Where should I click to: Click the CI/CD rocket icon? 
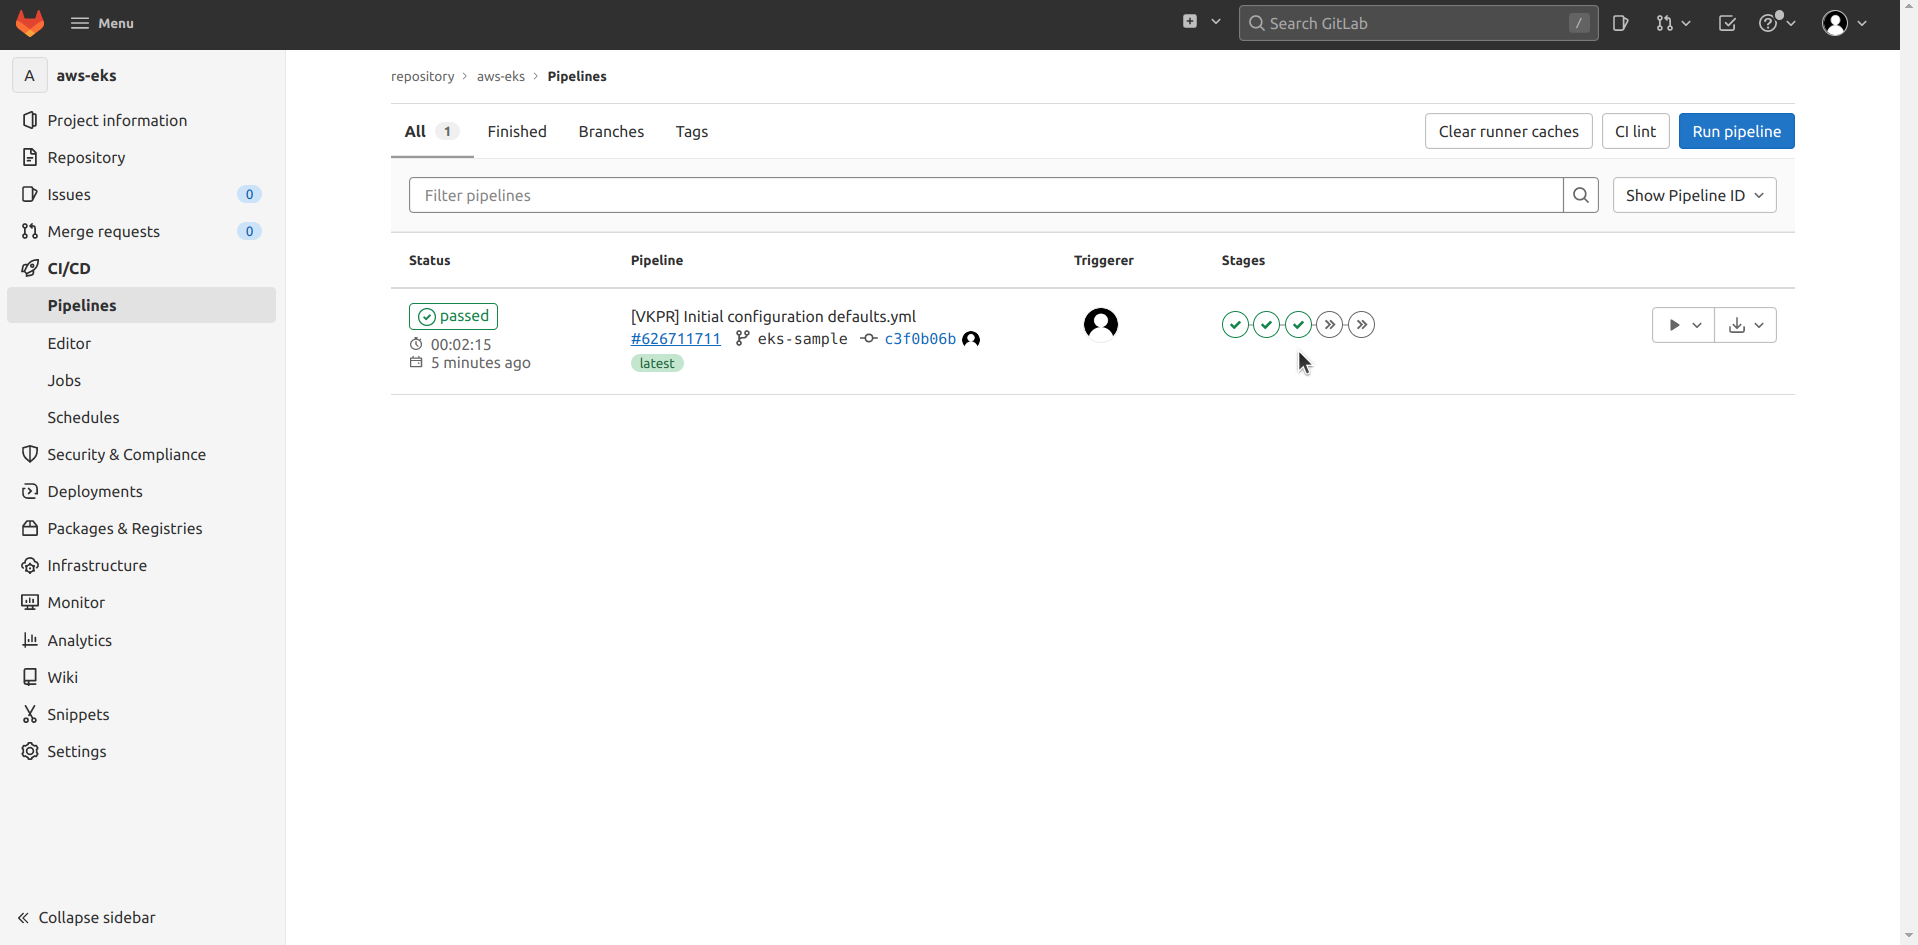[30, 268]
